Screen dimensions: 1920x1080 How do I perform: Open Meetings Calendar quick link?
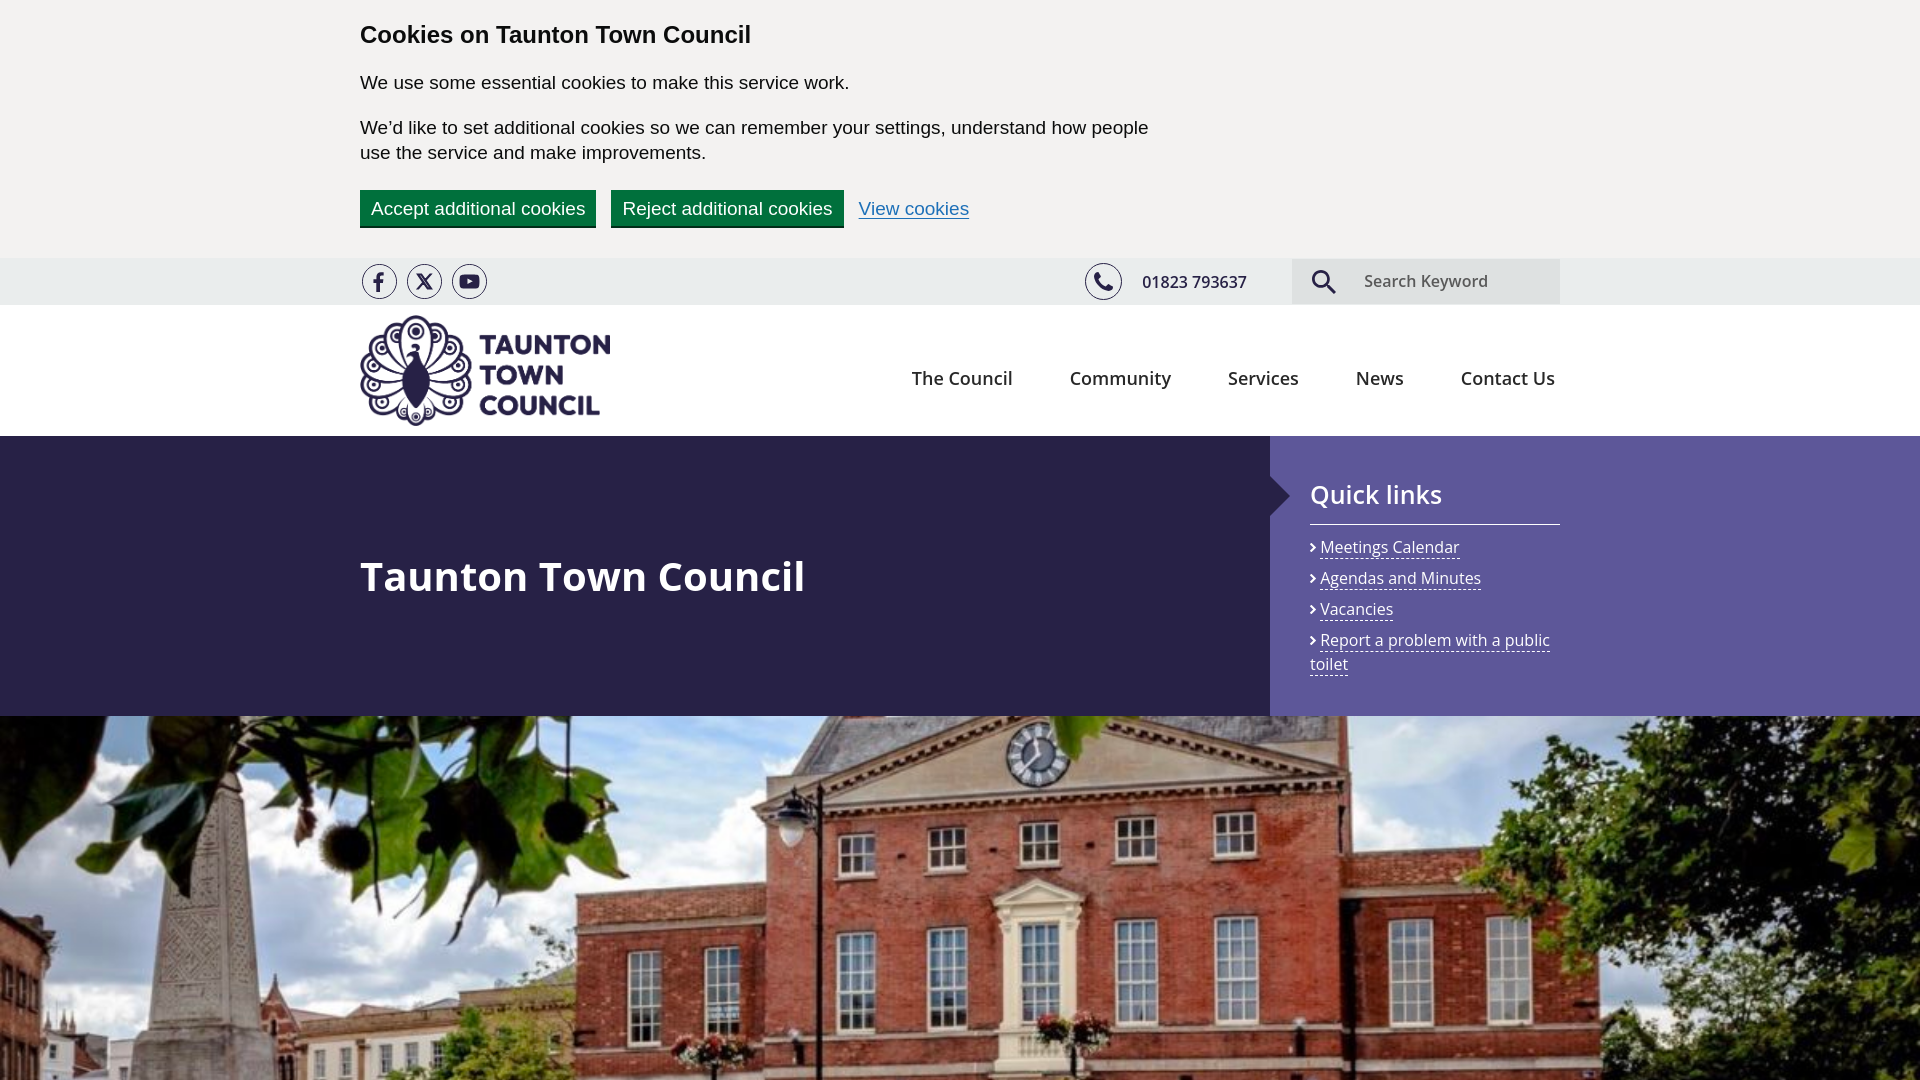(1389, 548)
